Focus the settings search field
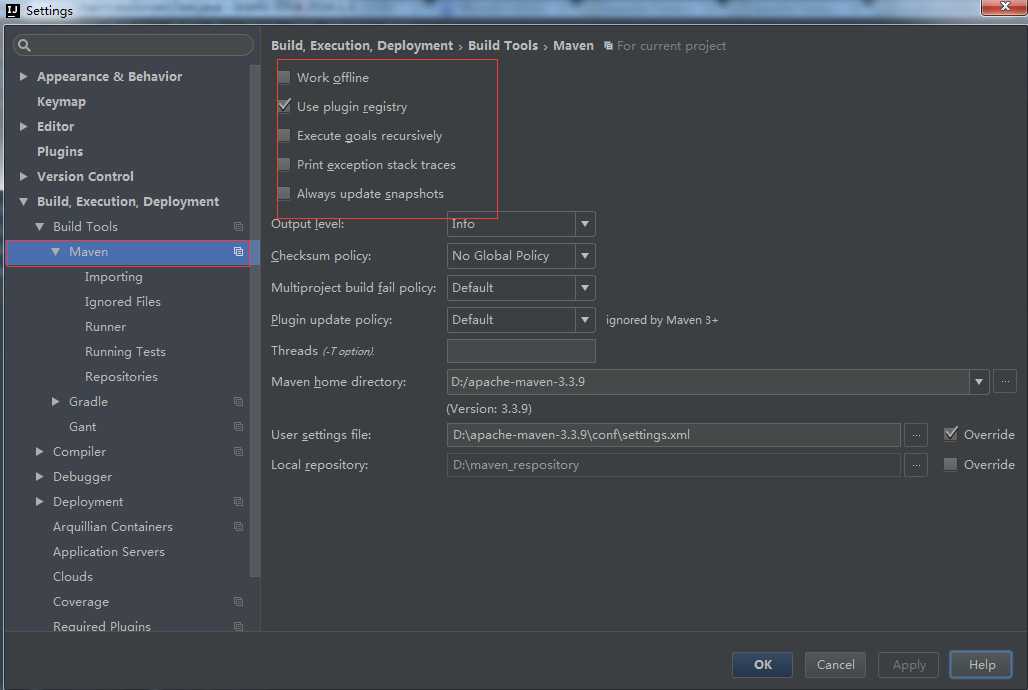 coord(133,45)
